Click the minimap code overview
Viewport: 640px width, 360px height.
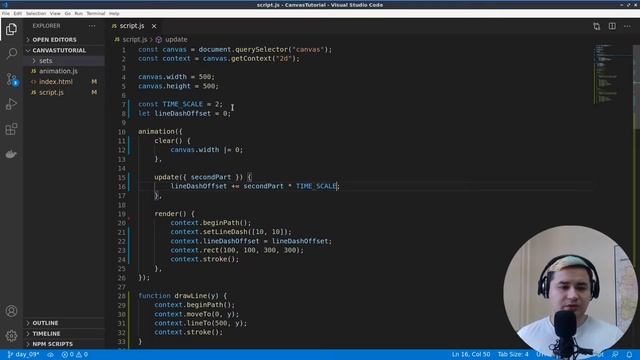tap(612, 73)
